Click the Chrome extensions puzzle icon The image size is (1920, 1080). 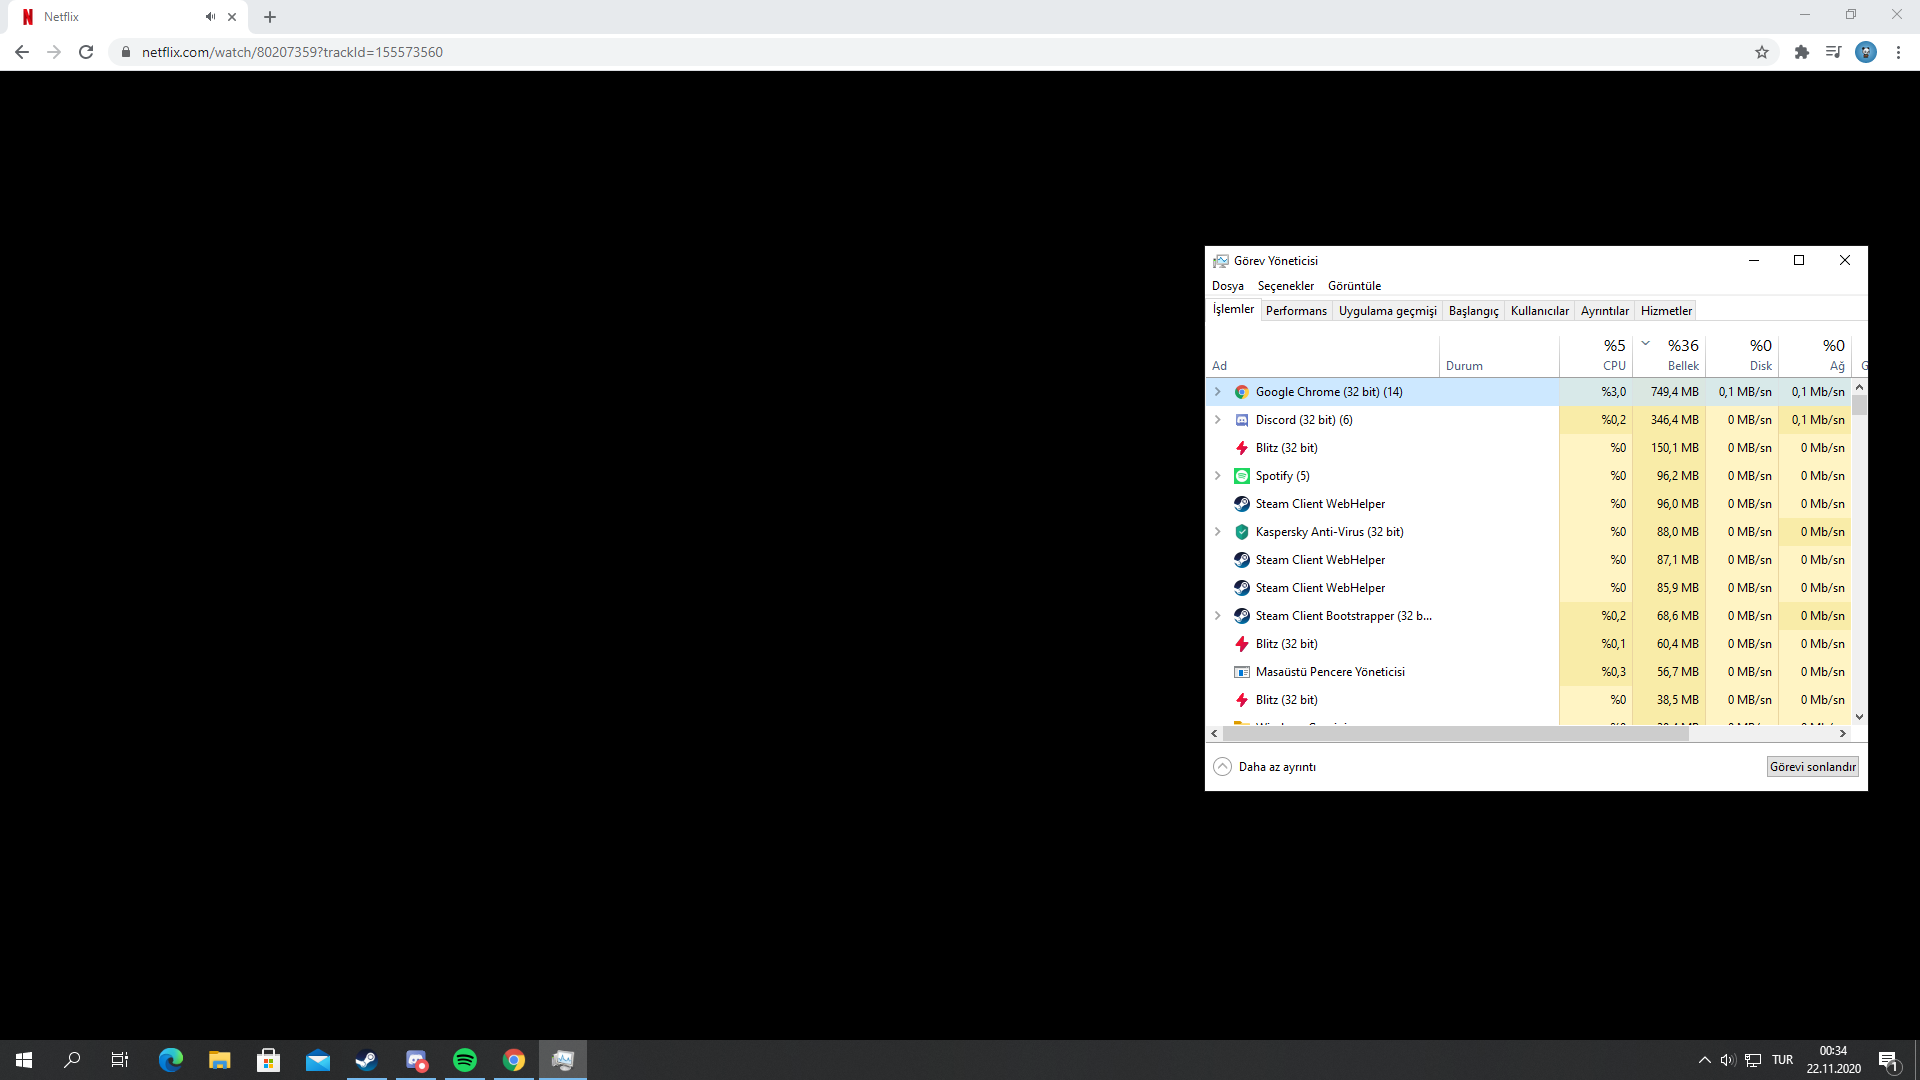coord(1801,52)
